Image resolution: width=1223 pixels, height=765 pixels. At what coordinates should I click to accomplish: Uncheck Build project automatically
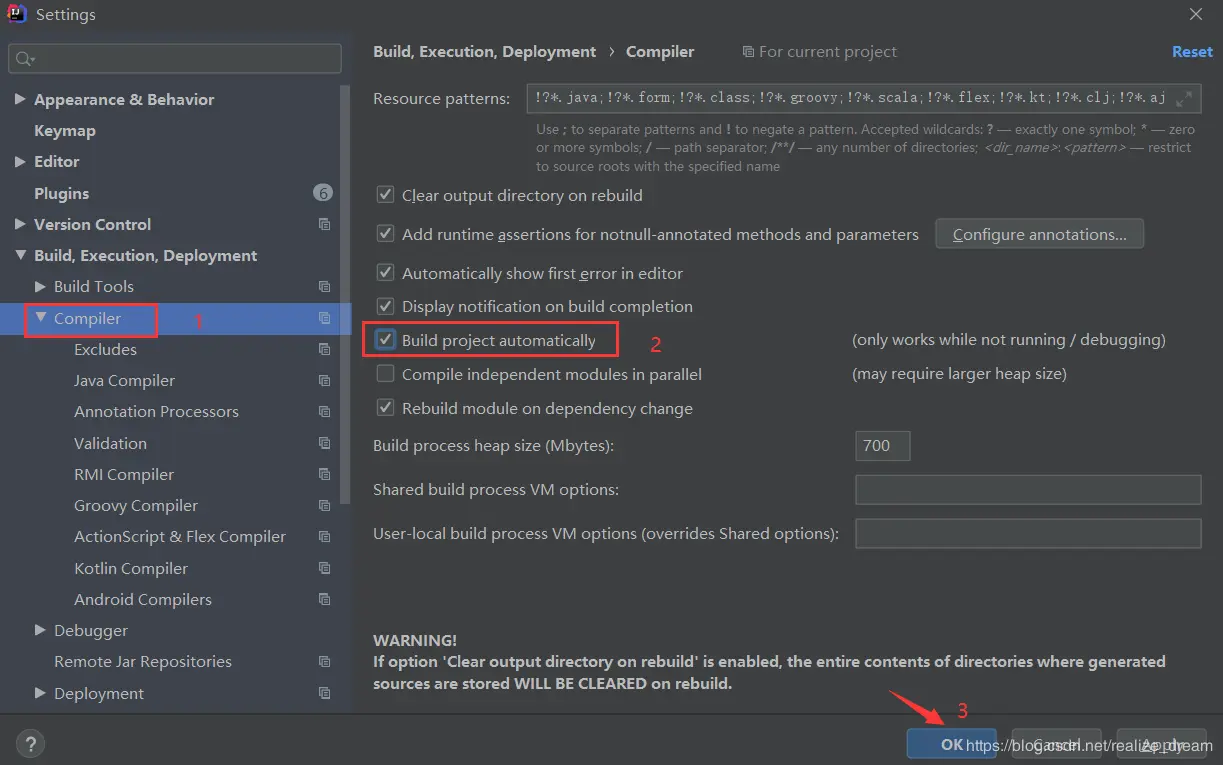click(385, 340)
